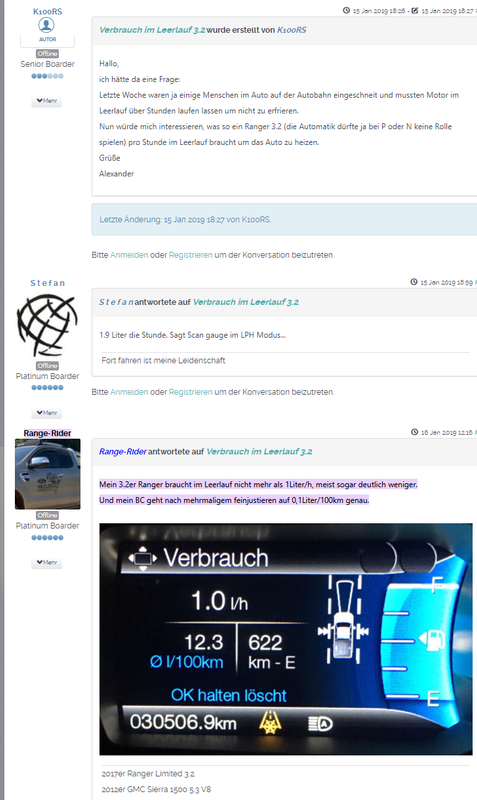This screenshot has width=477, height=800.
Task: Click Anmelden link below first post
Action: click(x=129, y=255)
